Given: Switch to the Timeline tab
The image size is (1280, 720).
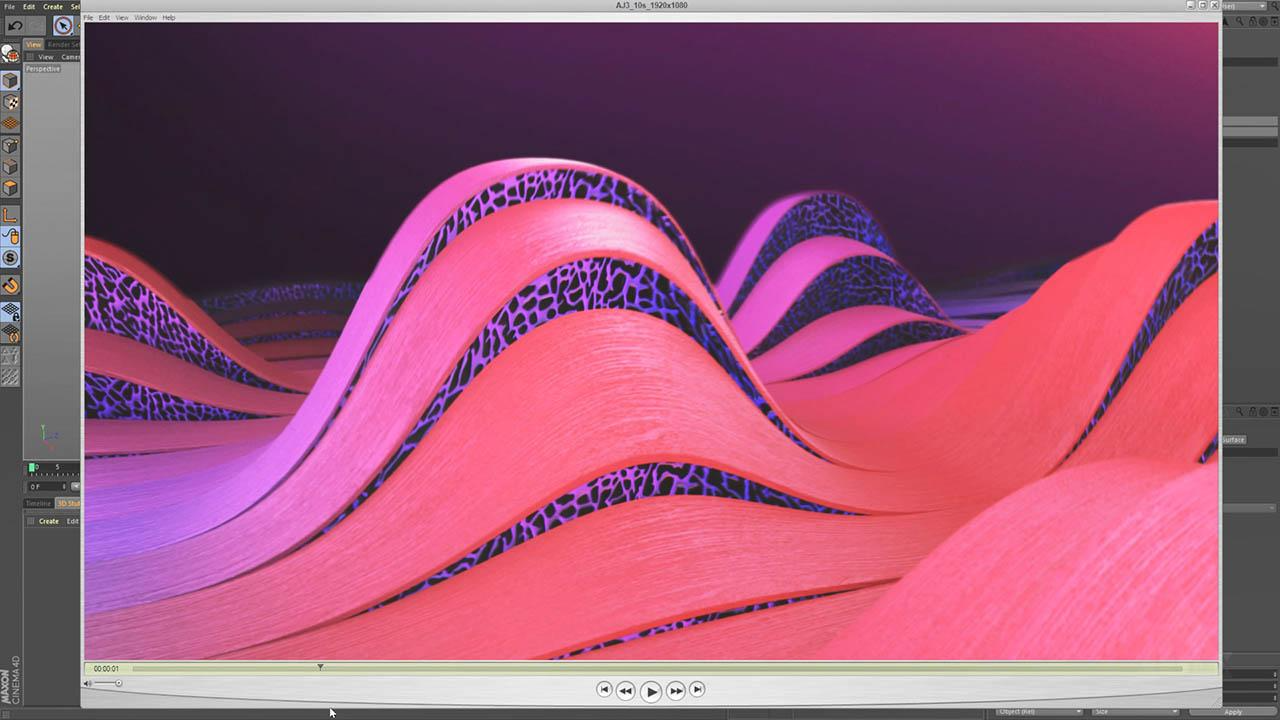Looking at the screenshot, I should pyautogui.click(x=38, y=504).
